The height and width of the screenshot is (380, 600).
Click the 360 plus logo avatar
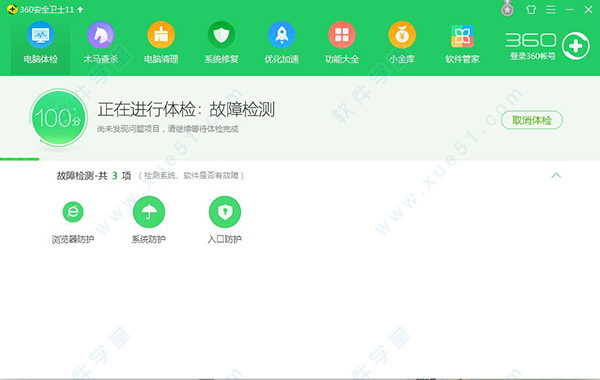click(x=576, y=46)
